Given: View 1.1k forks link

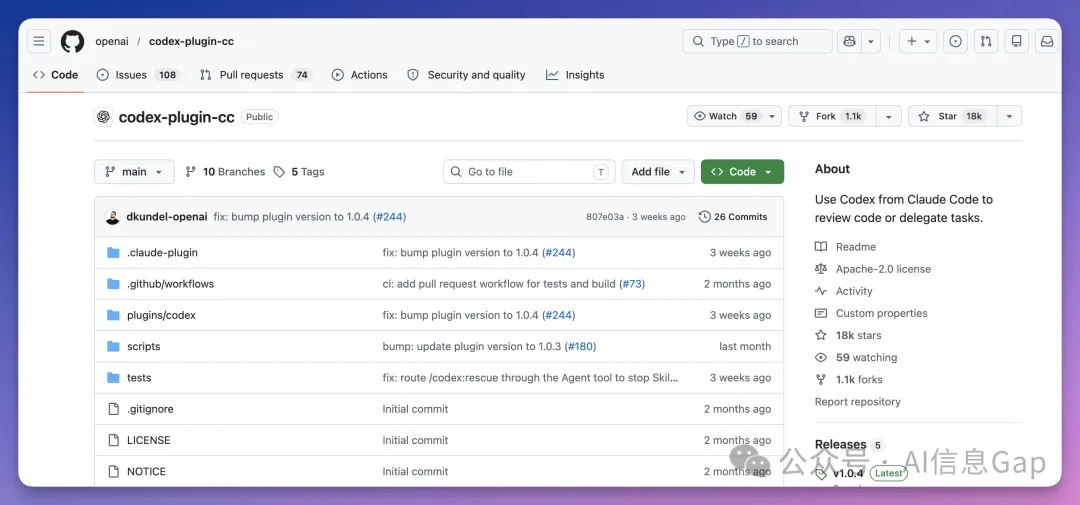Looking at the screenshot, I should click(x=849, y=380).
